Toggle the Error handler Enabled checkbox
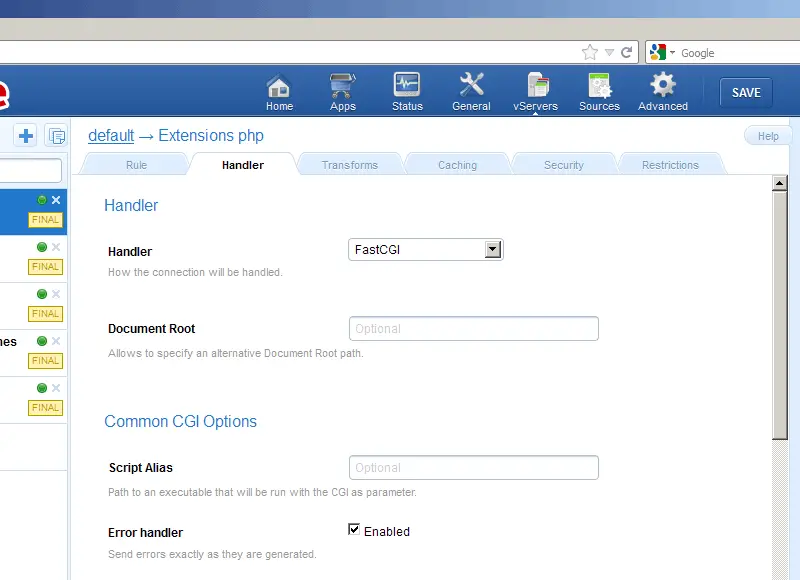The height and width of the screenshot is (580, 800). pos(354,529)
